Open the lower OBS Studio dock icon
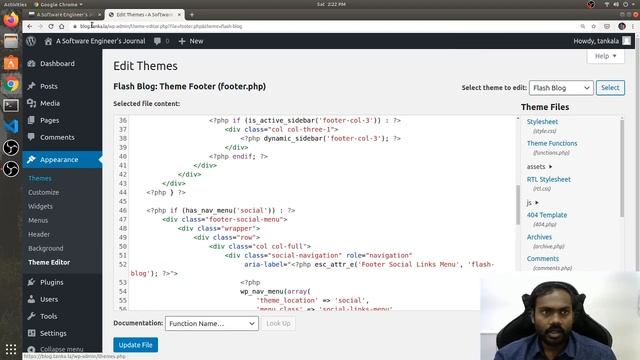640x360 pixels. (x=11, y=169)
